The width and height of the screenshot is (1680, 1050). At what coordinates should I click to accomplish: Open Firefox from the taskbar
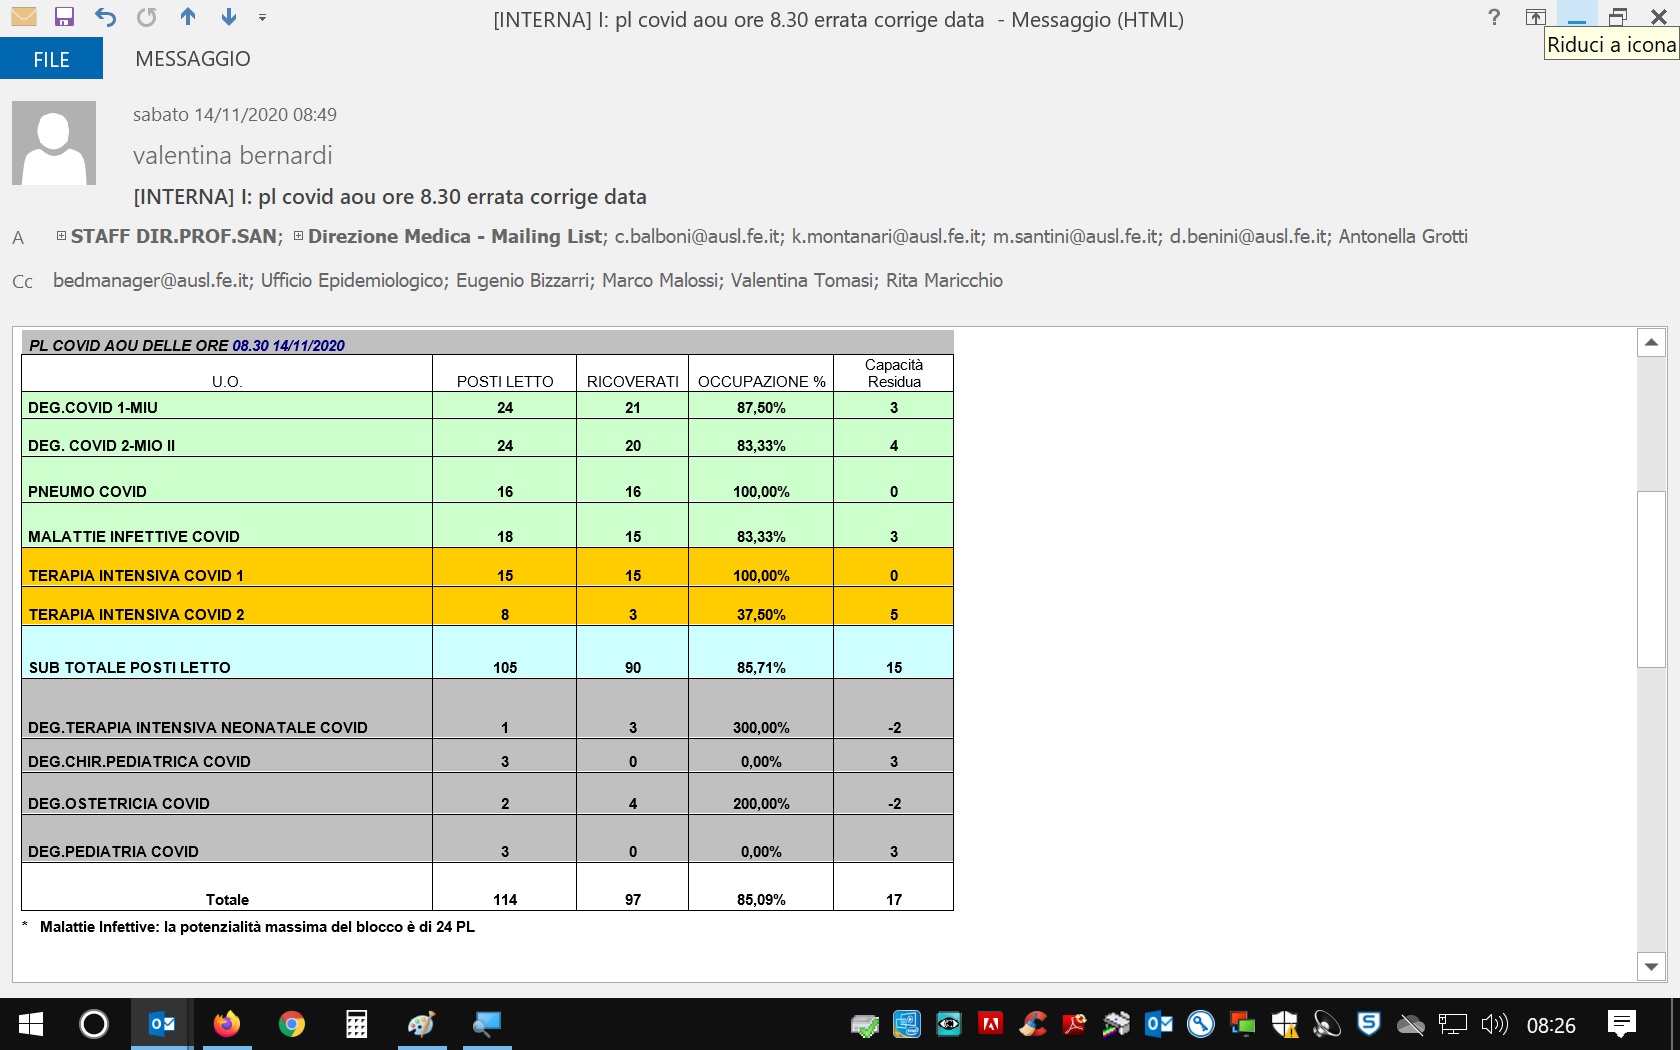coord(227,1024)
